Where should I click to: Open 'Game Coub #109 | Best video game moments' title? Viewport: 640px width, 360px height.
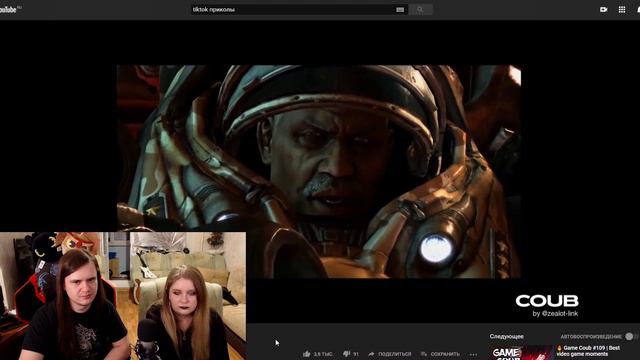588,351
